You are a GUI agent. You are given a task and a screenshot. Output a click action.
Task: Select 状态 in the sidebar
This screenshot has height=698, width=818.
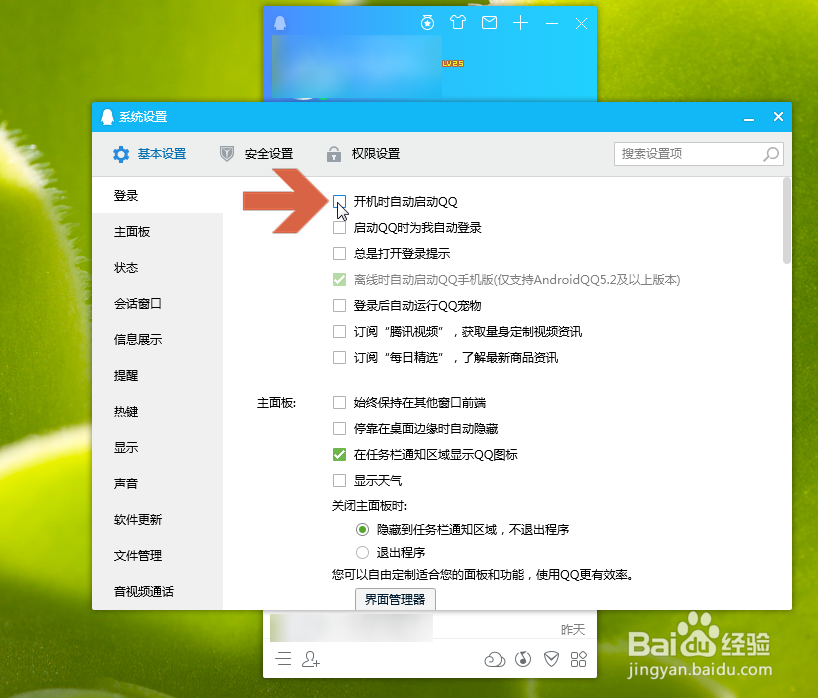pos(158,268)
